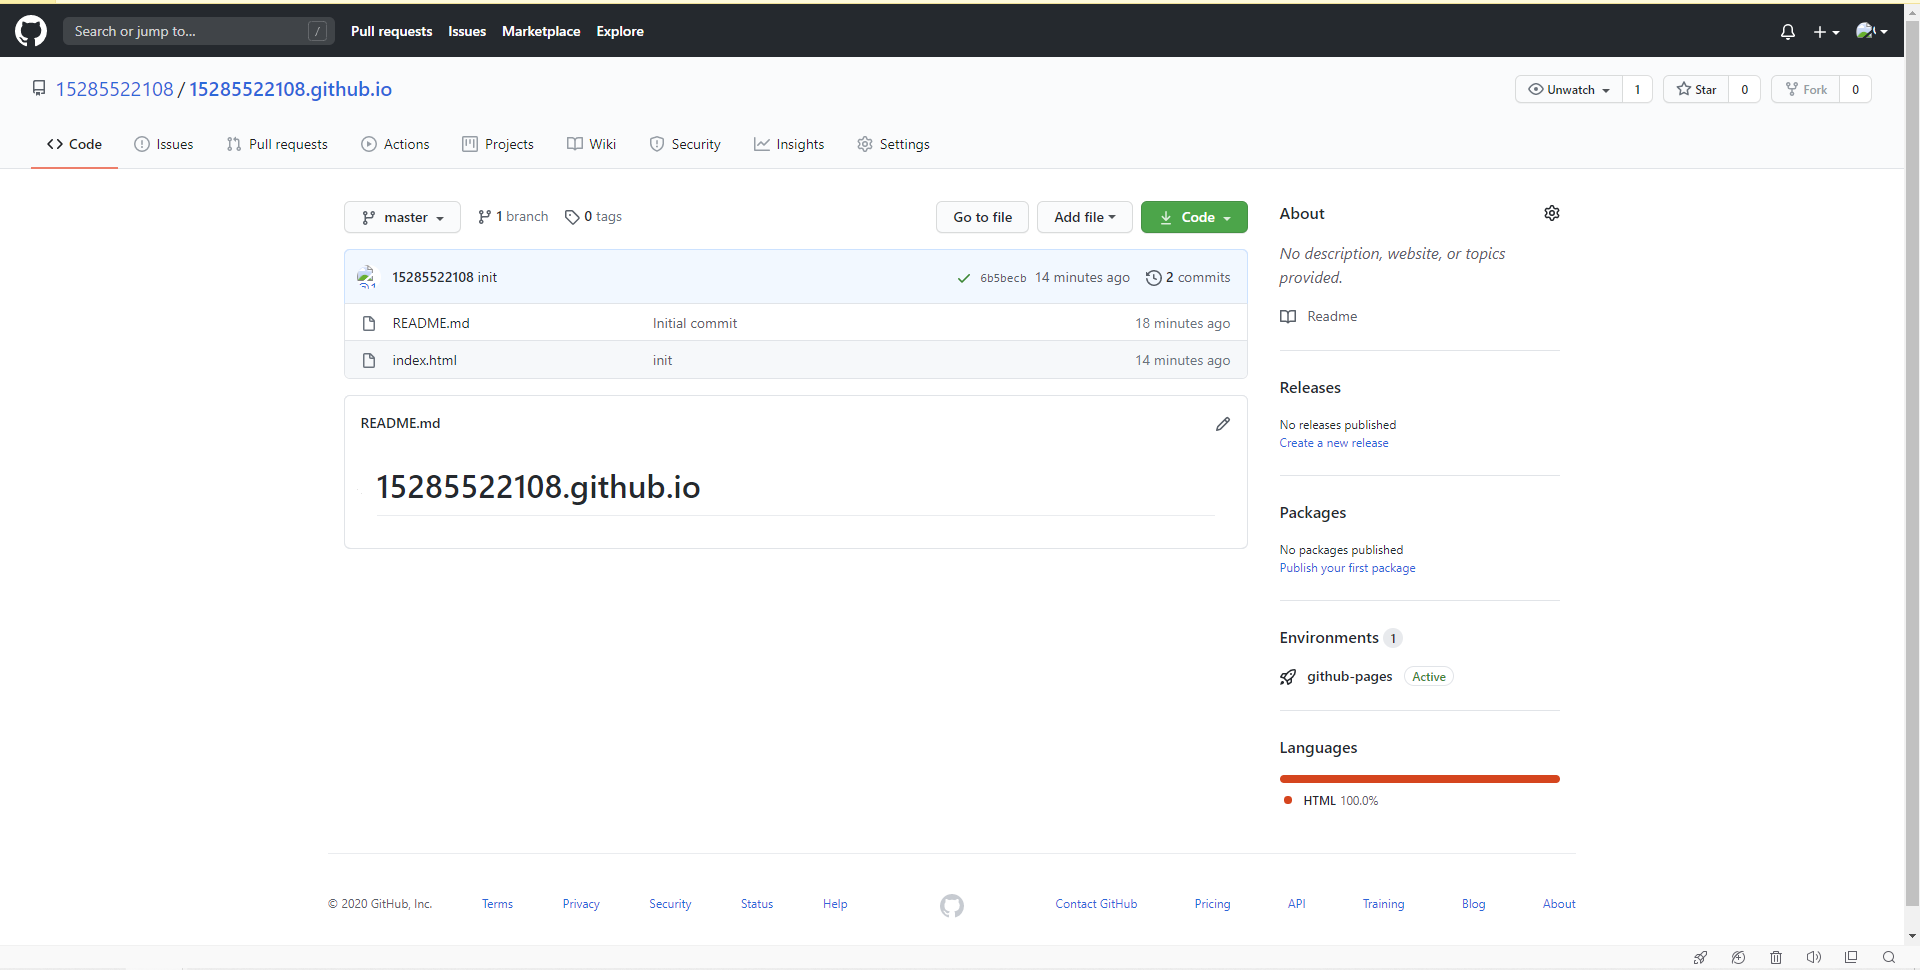The image size is (1920, 970).
Task: Click the footer GitHub mark icon
Action: coord(952,905)
